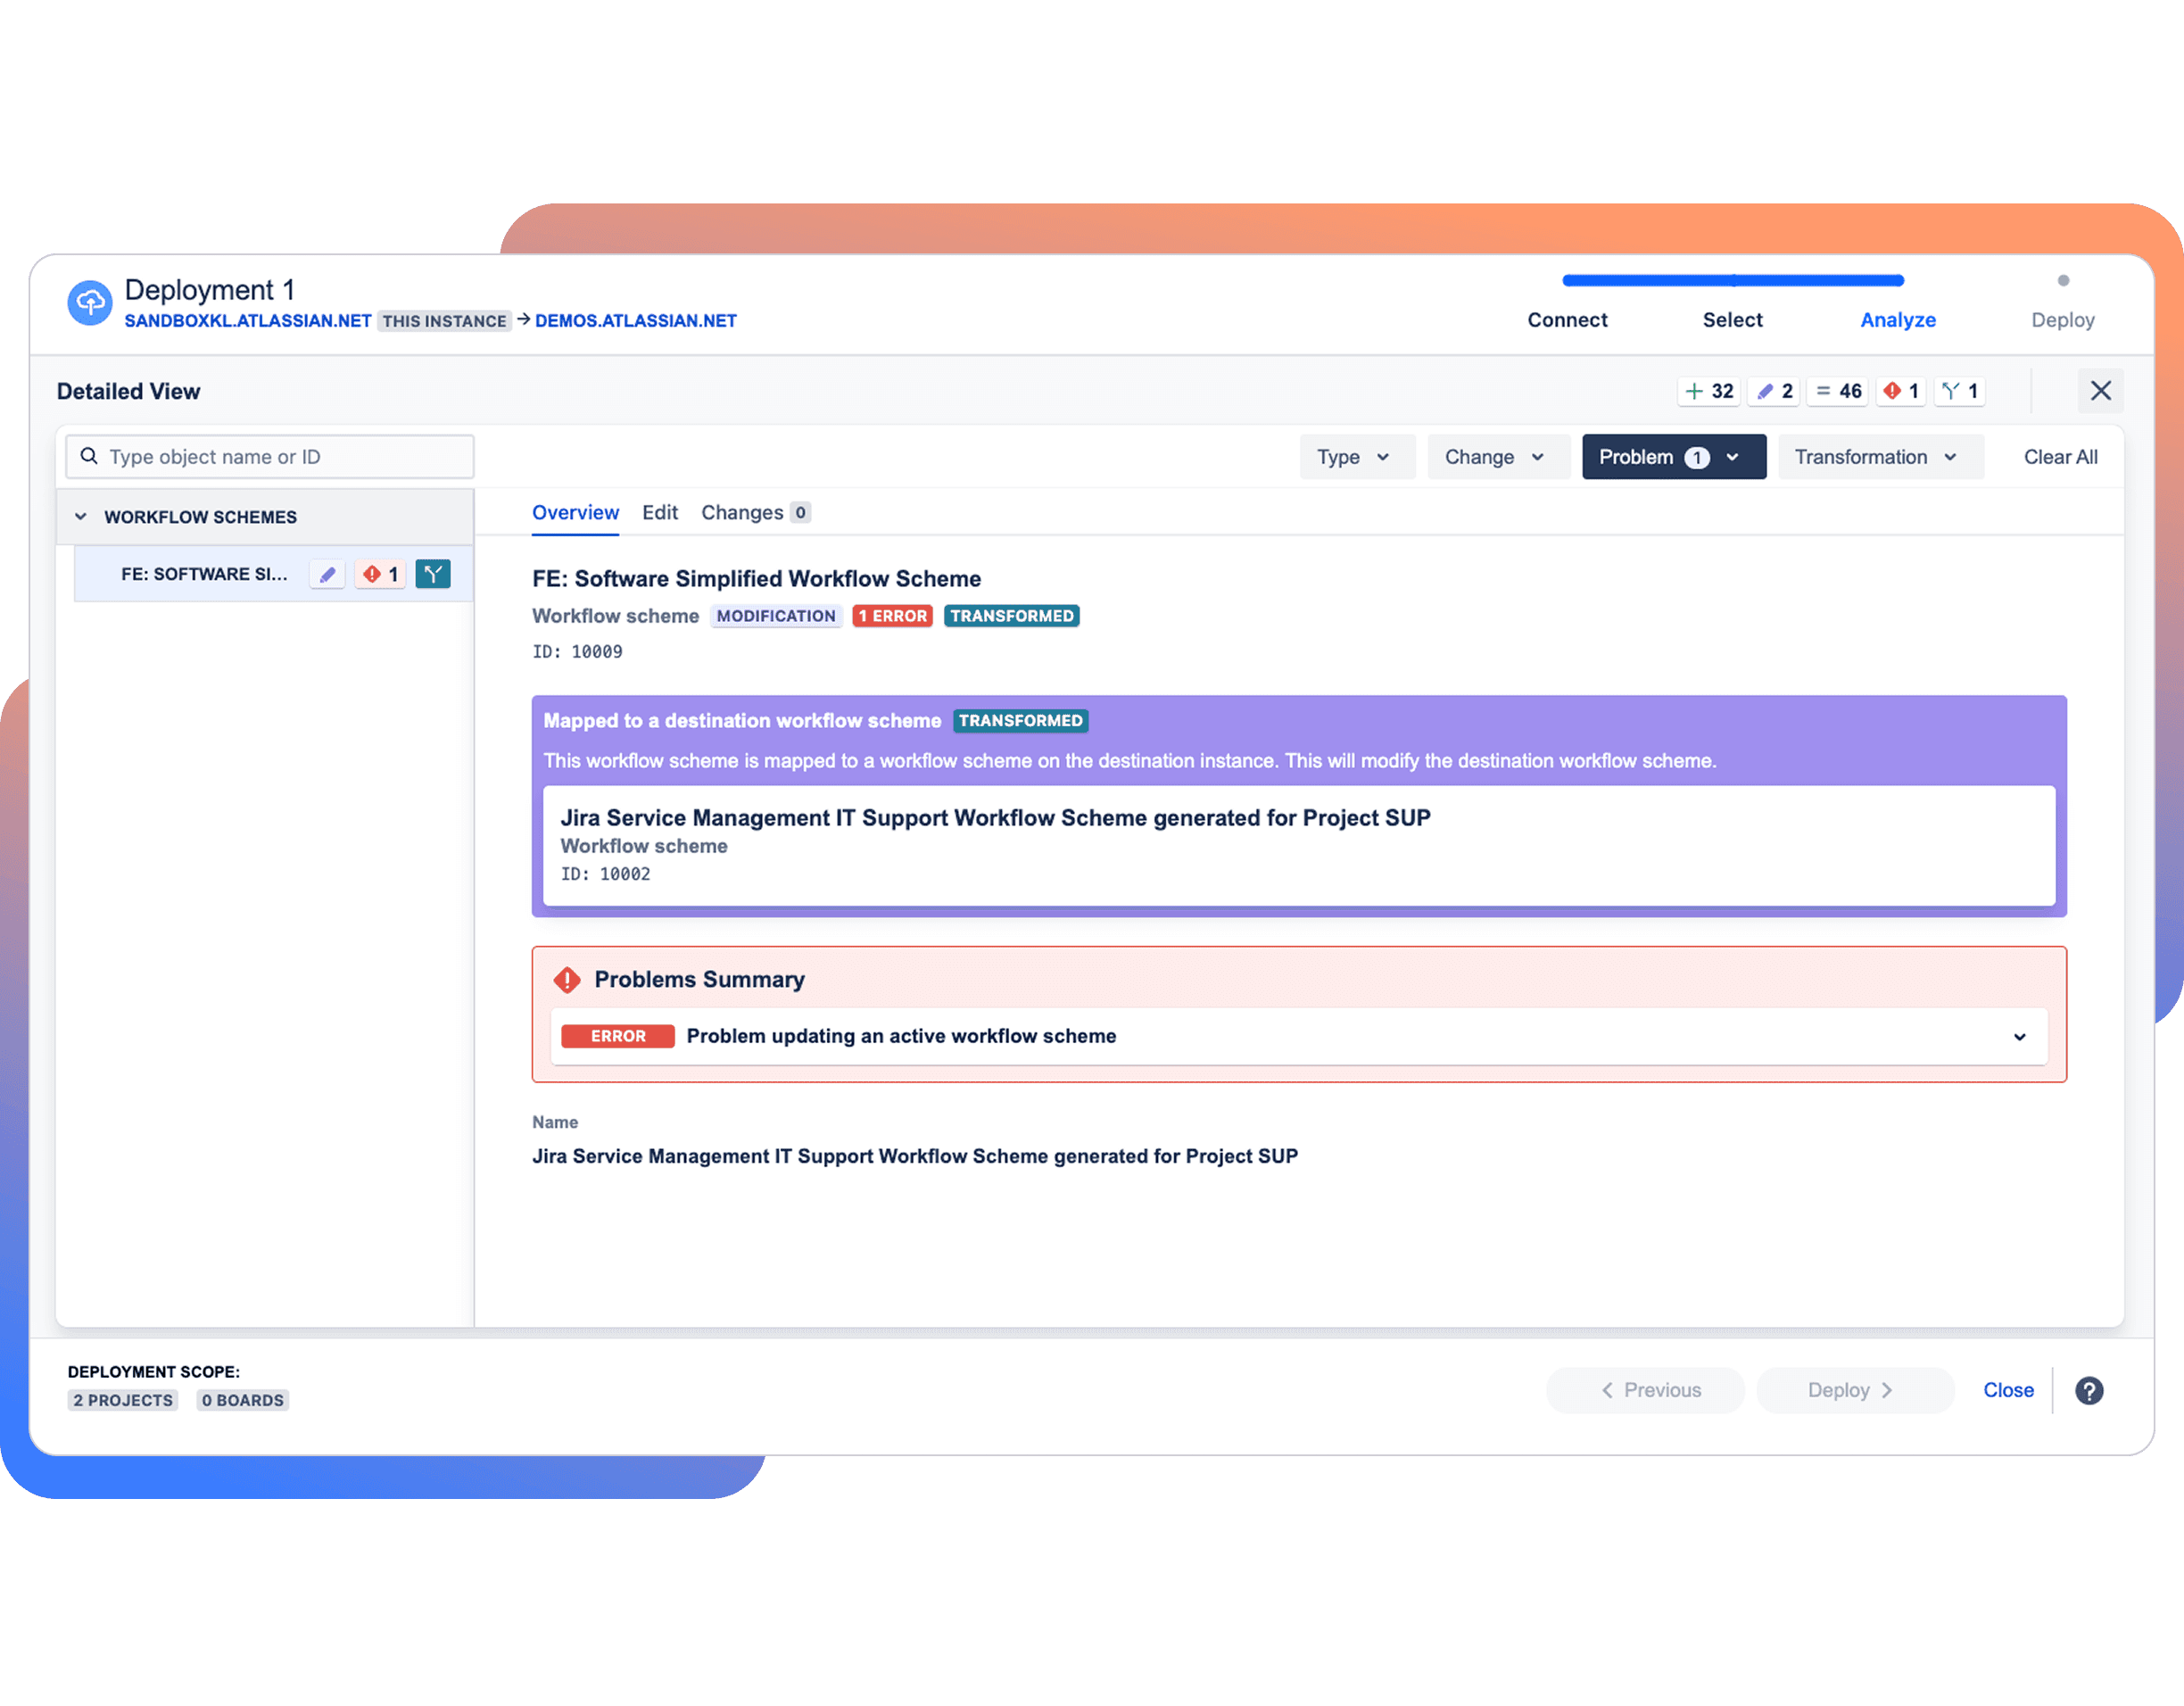Click the Previous button

pyautogui.click(x=1645, y=1390)
